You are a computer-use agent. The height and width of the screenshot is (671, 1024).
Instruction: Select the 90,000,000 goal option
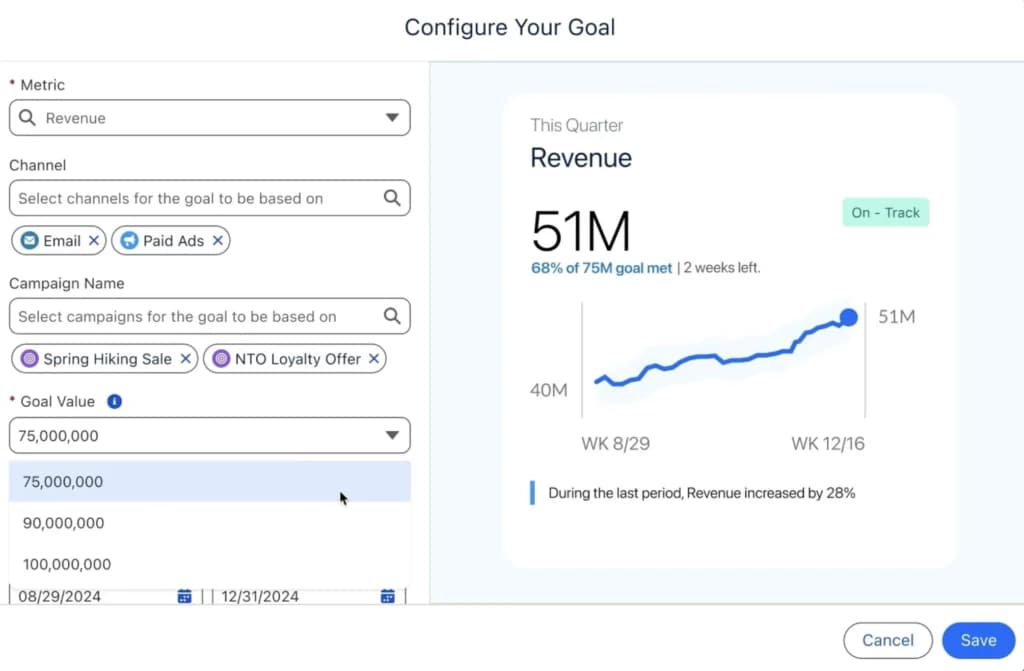[x=210, y=523]
